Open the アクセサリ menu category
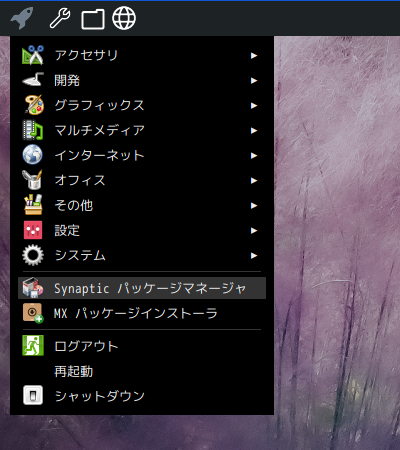 click(x=142, y=55)
